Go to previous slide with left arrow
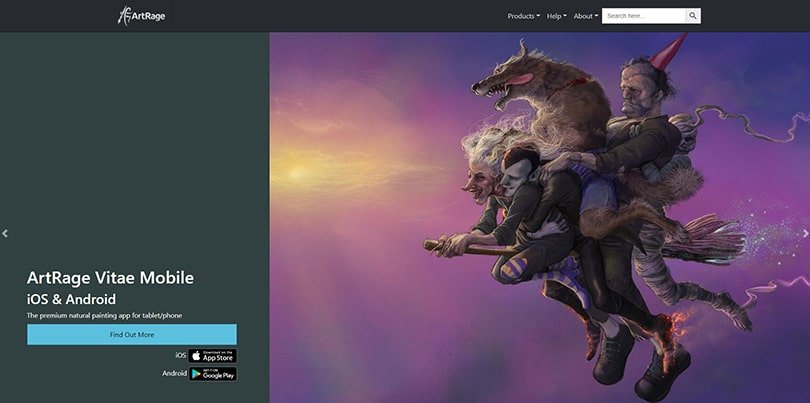This screenshot has height=403, width=810. click(5, 234)
